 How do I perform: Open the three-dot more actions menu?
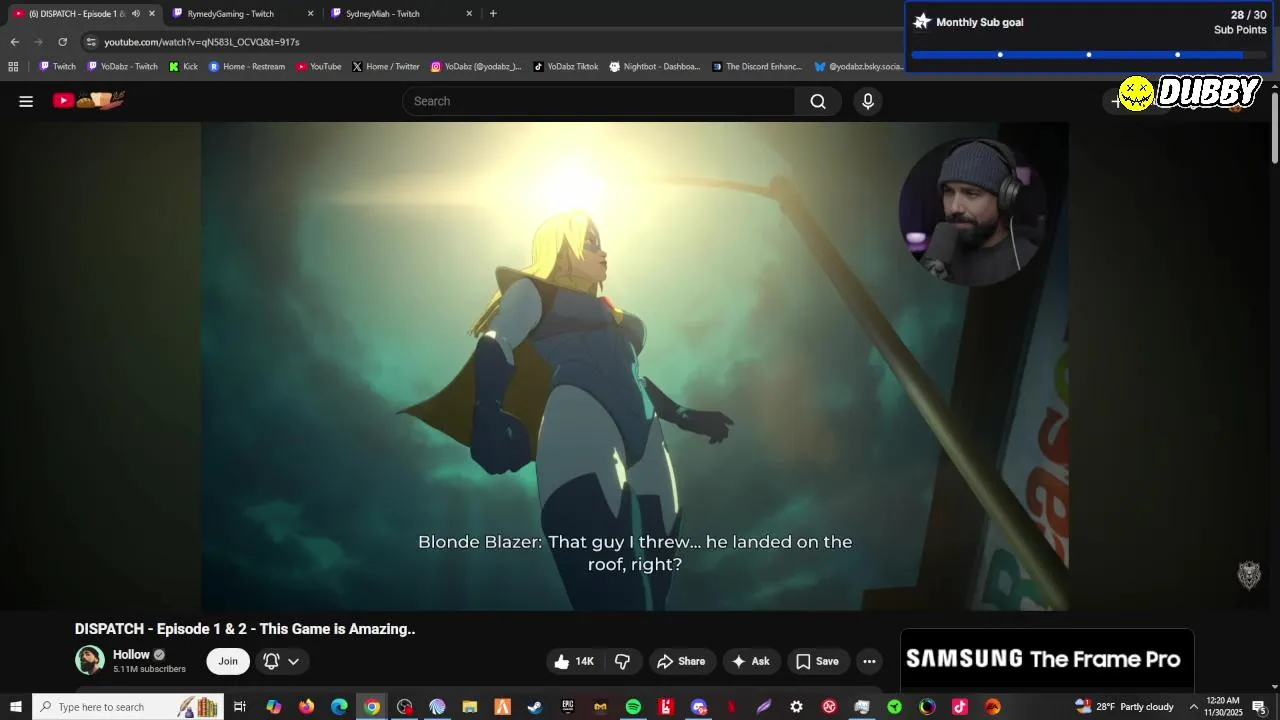[x=869, y=661]
